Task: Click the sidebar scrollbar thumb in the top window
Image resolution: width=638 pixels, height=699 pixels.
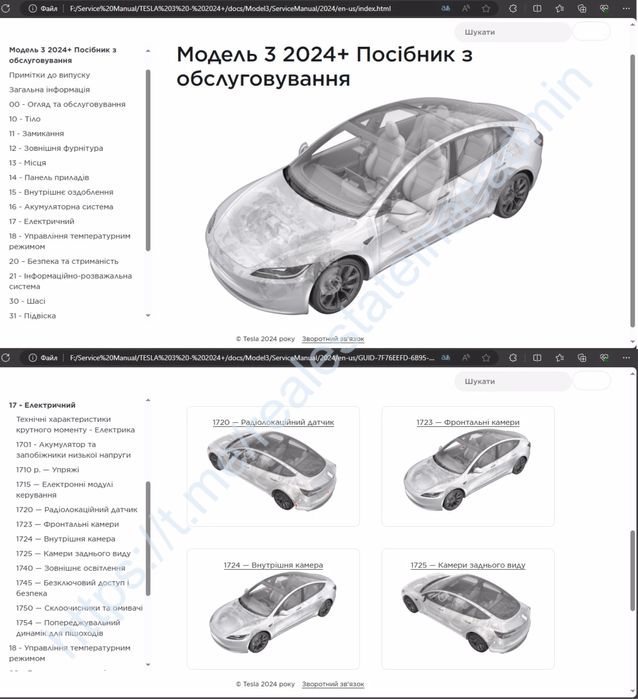Action: point(148,160)
